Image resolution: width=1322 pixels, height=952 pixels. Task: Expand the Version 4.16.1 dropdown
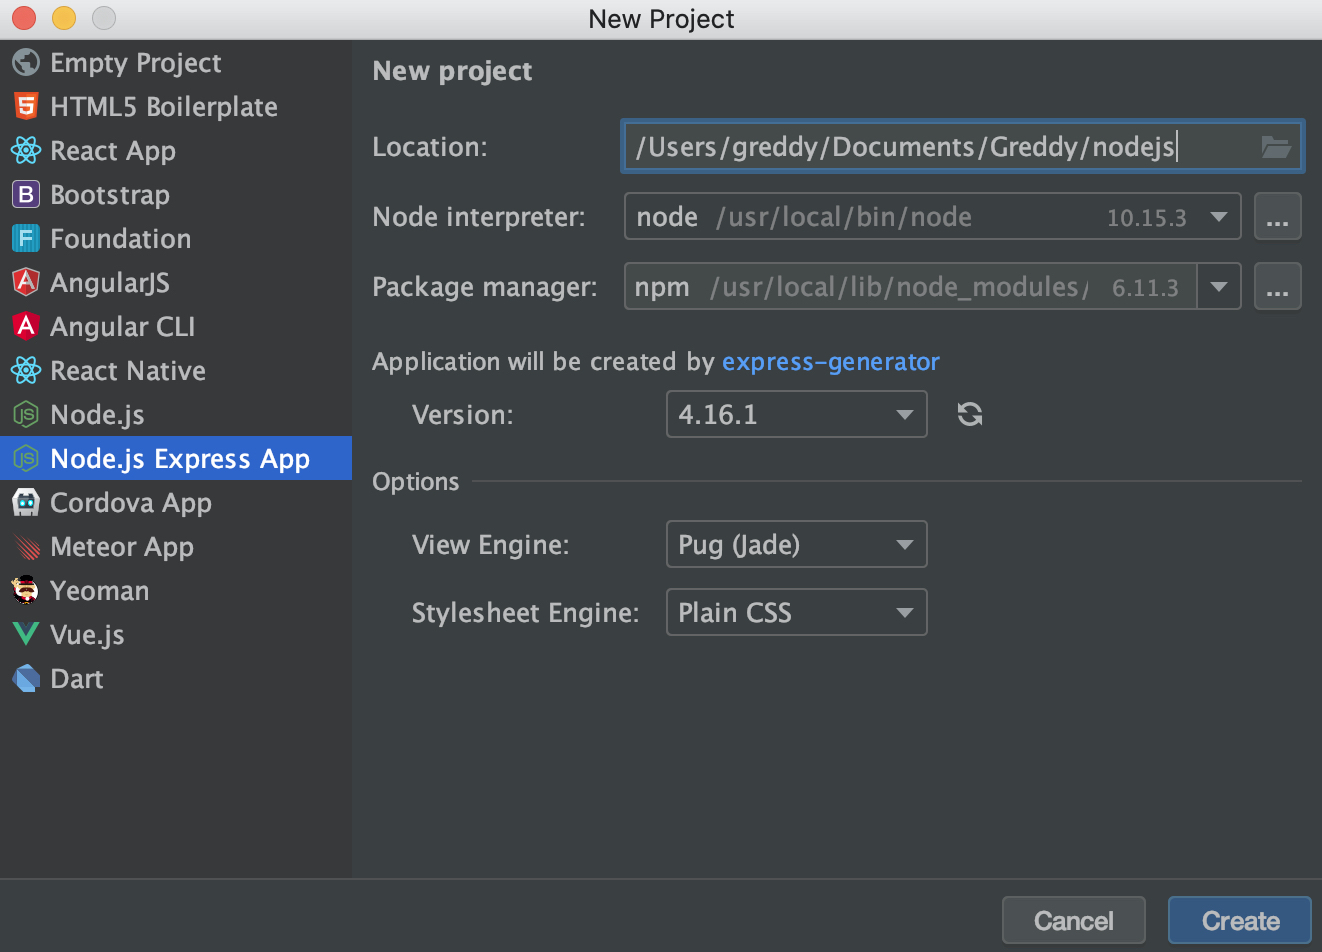[x=904, y=414]
